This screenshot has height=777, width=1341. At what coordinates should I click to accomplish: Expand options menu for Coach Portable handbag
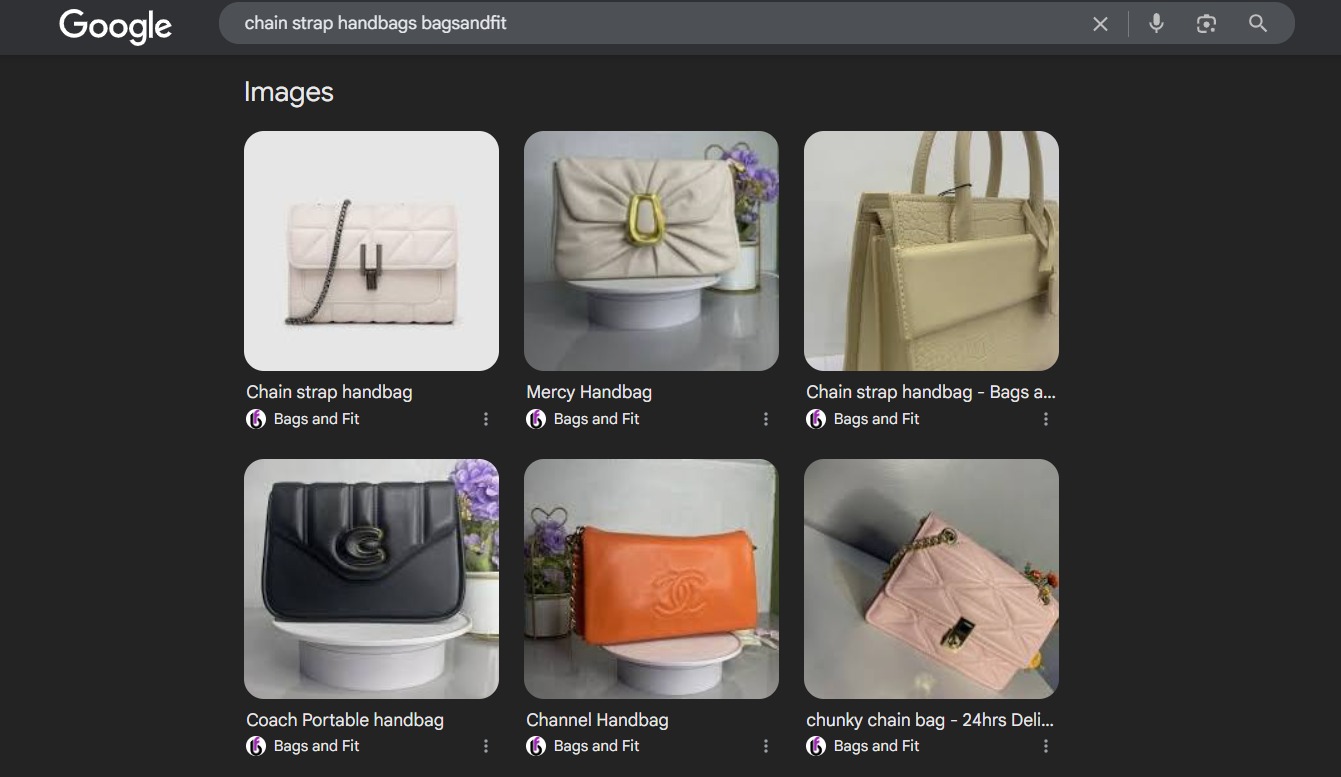486,746
